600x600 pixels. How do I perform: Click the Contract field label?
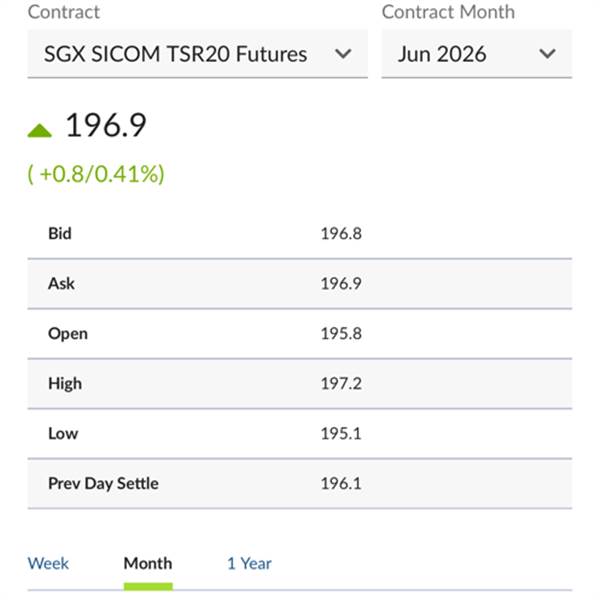pyautogui.click(x=63, y=12)
